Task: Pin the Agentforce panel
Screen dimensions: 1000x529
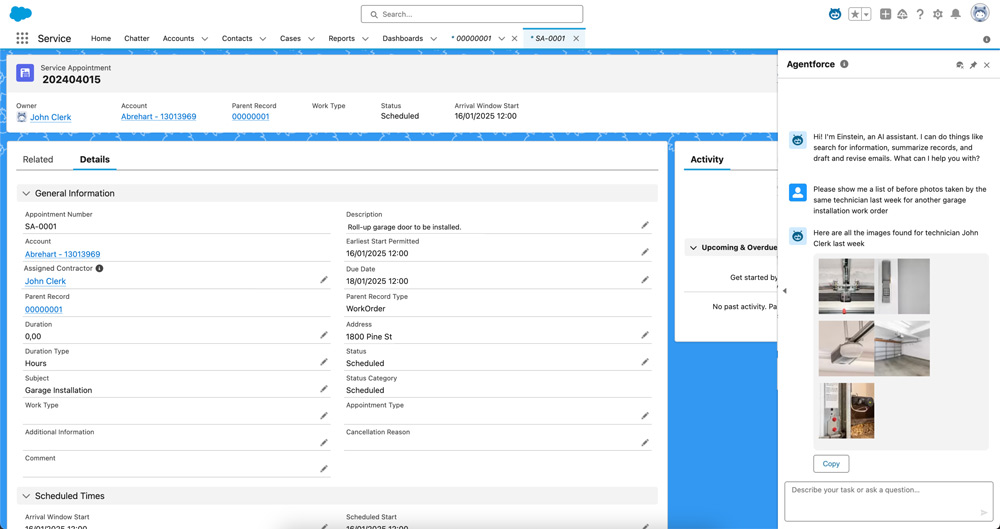Action: [x=973, y=65]
